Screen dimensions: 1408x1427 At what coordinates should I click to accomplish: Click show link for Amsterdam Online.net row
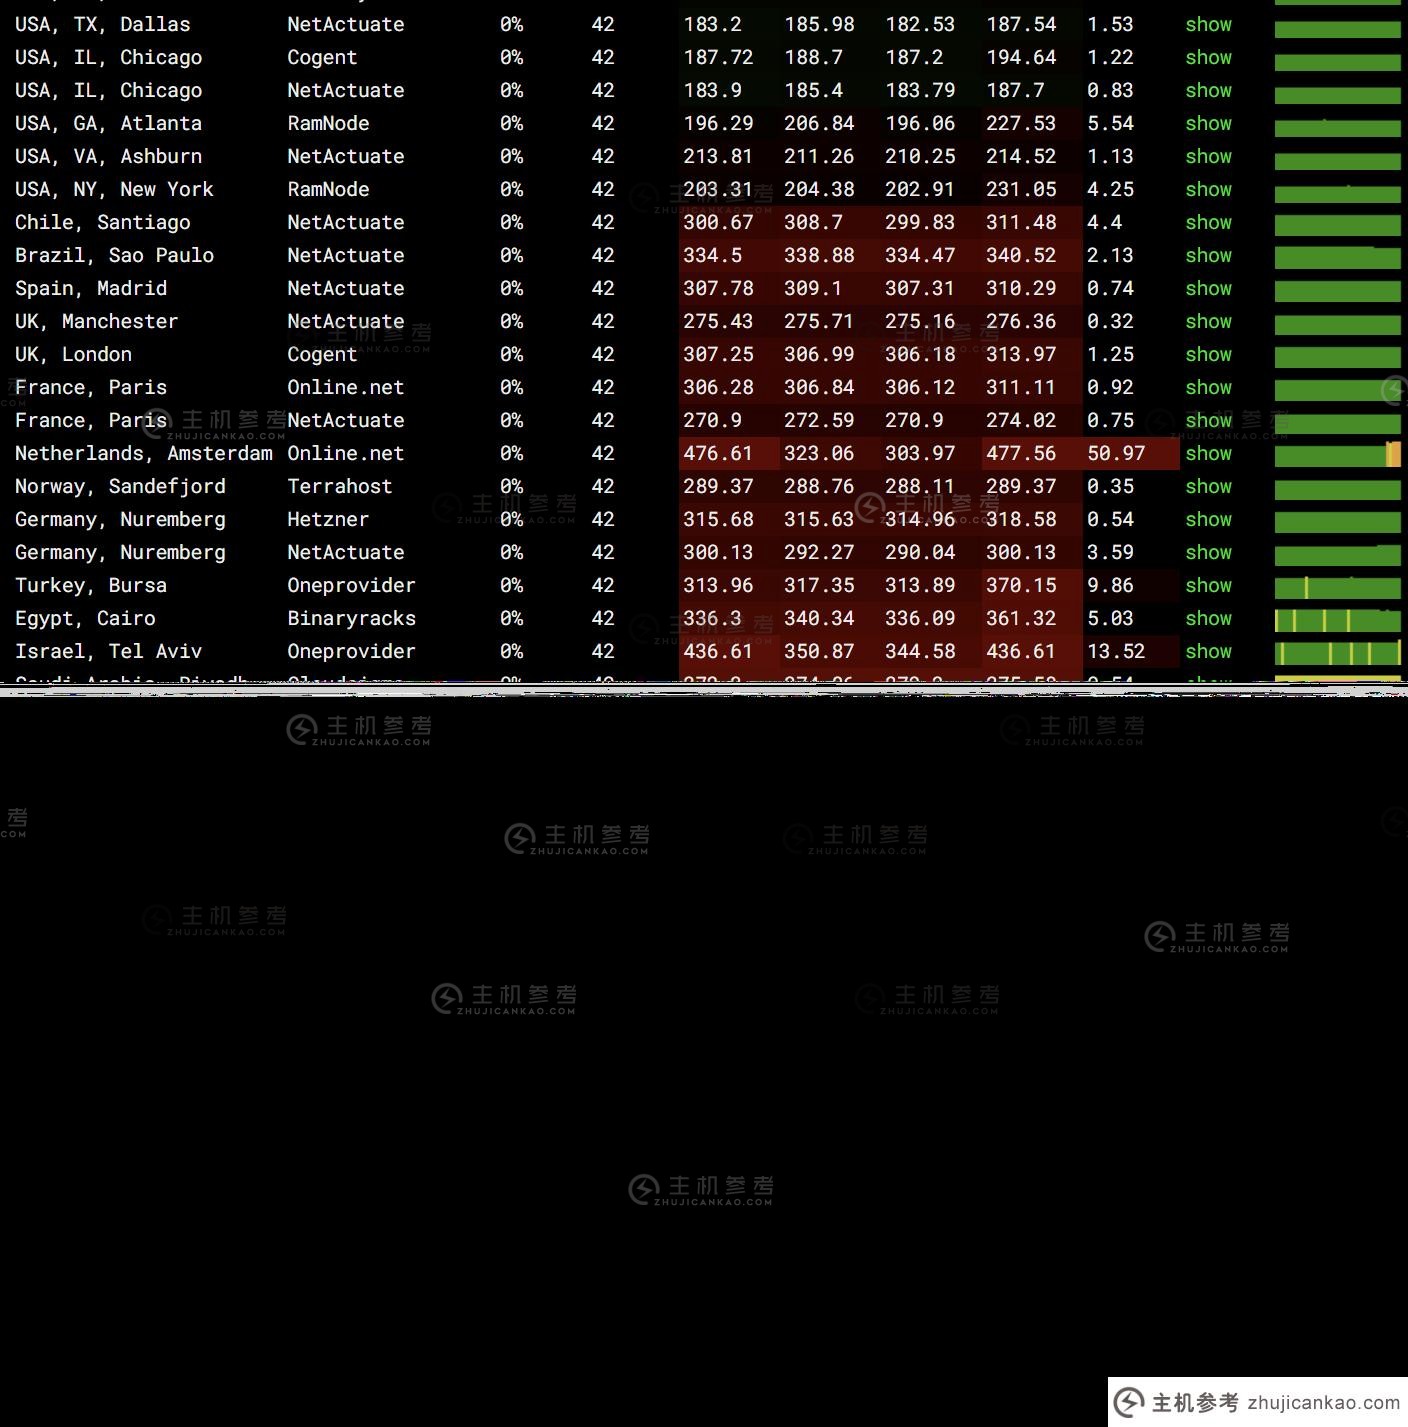click(x=1208, y=453)
